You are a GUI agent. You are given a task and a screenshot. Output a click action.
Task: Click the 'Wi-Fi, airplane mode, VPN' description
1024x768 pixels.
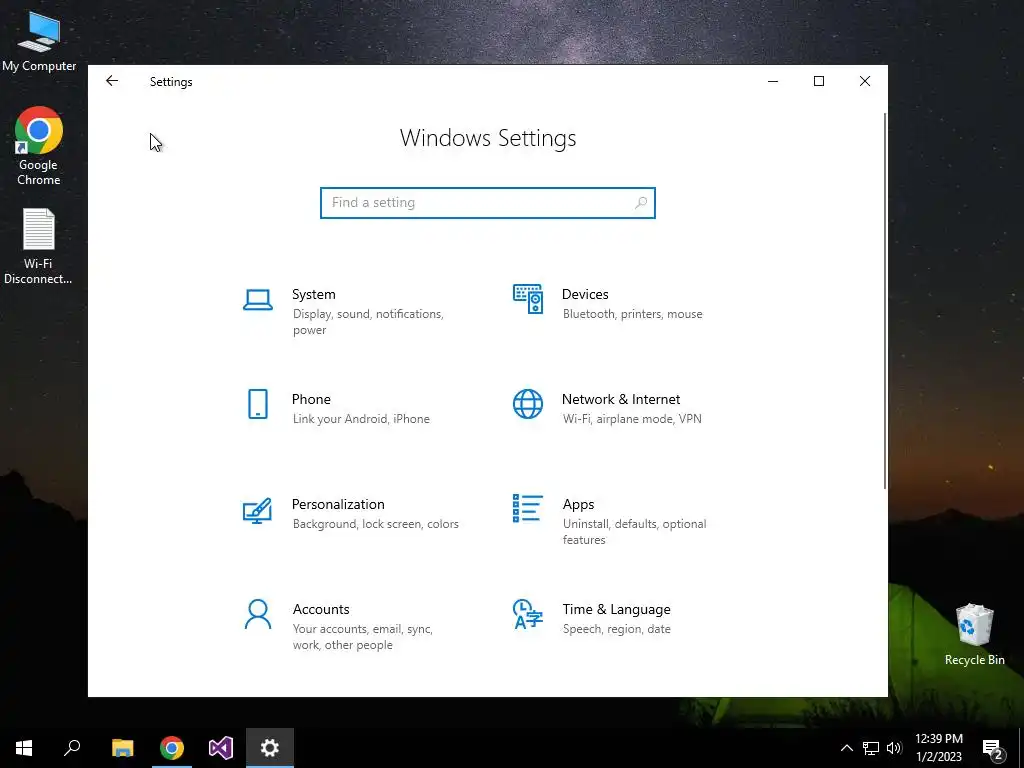pos(632,419)
